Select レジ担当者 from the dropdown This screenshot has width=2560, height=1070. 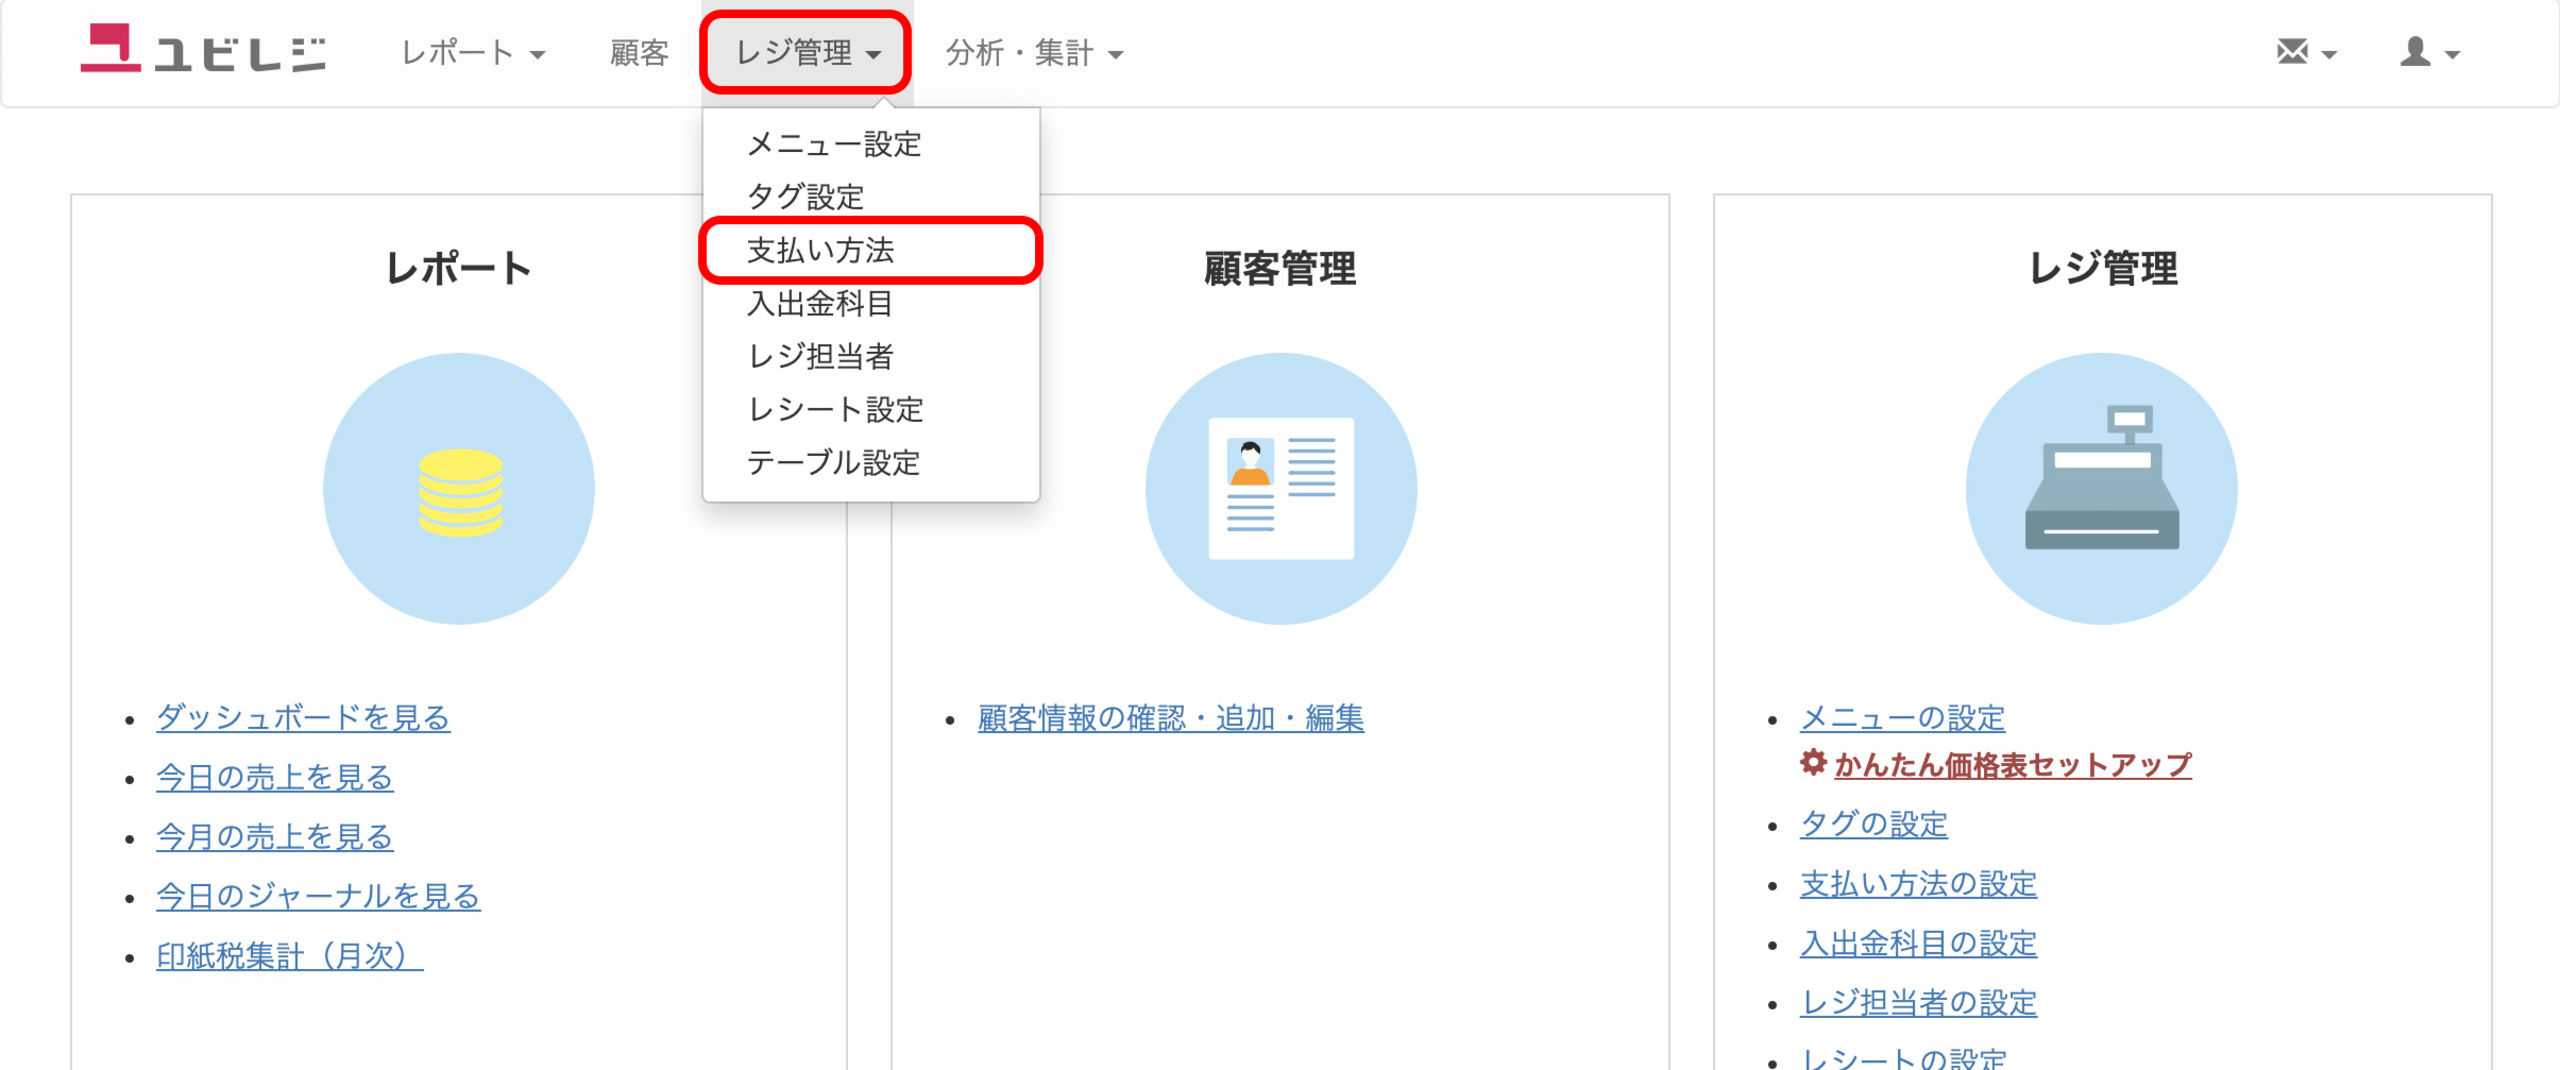coord(871,356)
